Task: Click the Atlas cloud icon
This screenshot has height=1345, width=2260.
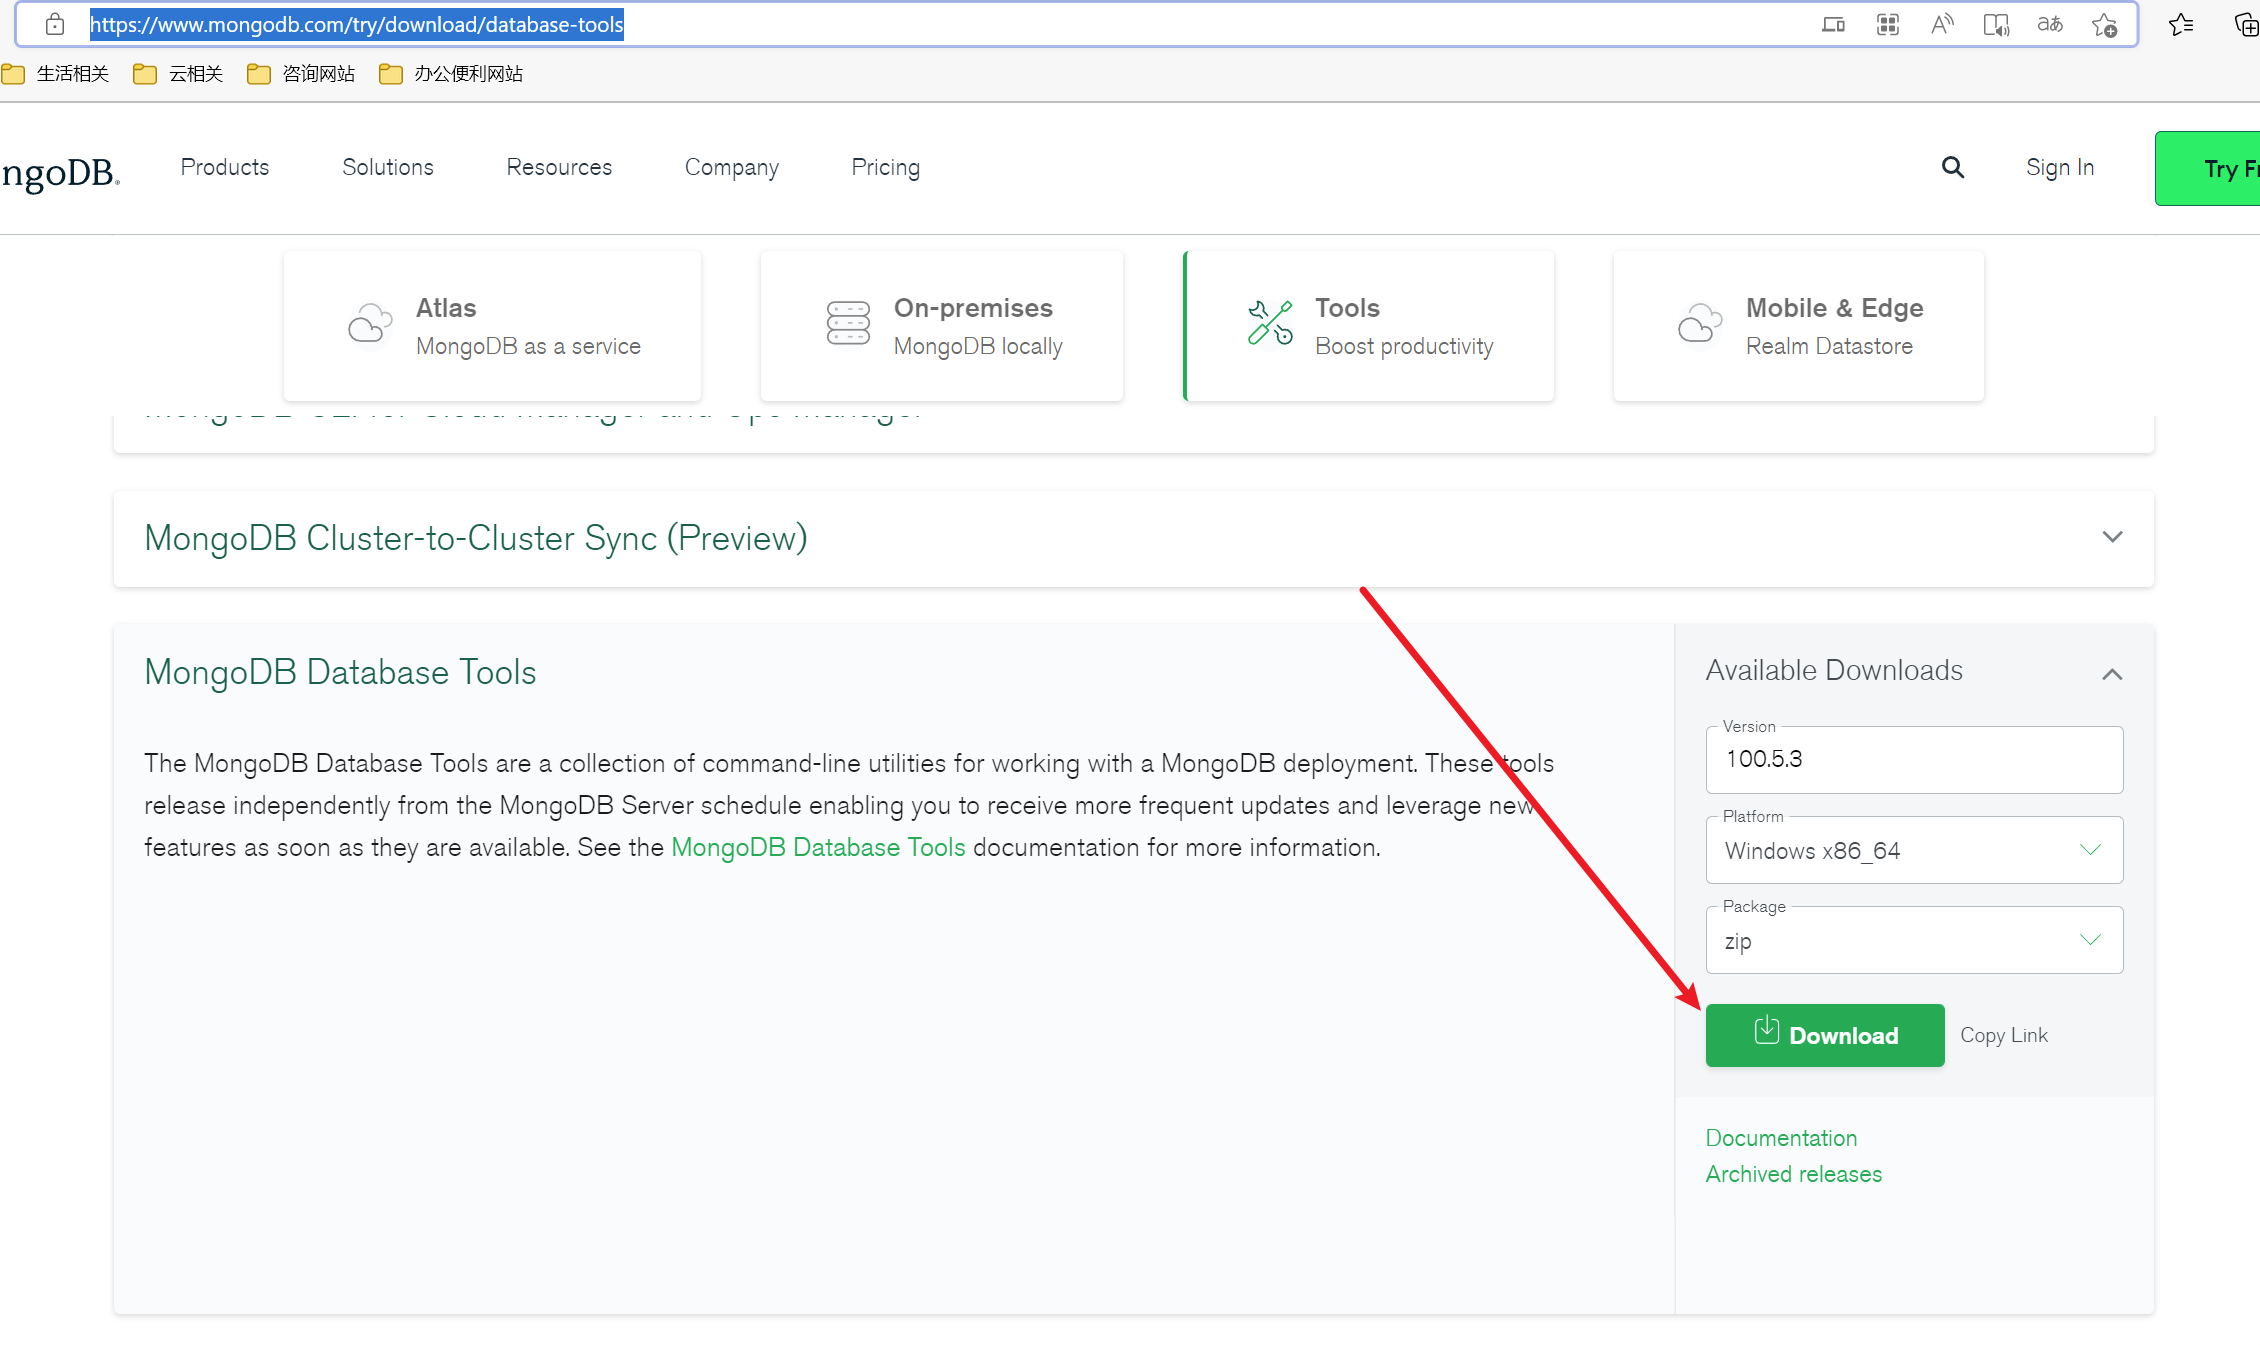Action: (x=369, y=324)
